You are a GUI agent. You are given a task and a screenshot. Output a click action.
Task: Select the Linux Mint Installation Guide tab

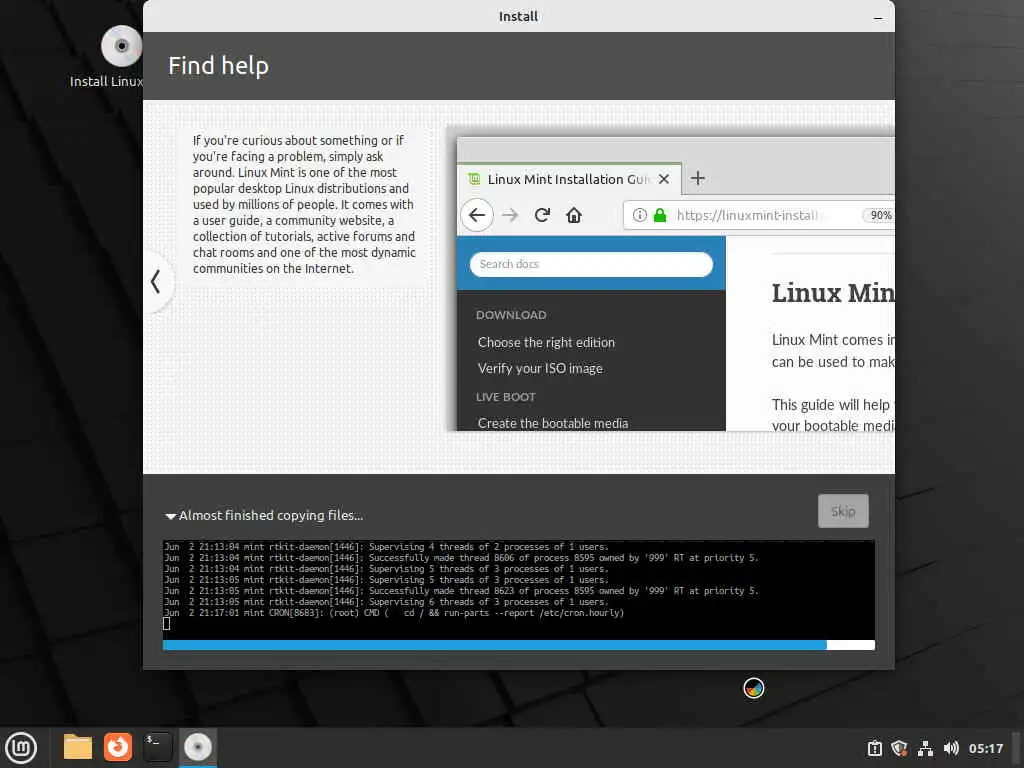coord(569,179)
